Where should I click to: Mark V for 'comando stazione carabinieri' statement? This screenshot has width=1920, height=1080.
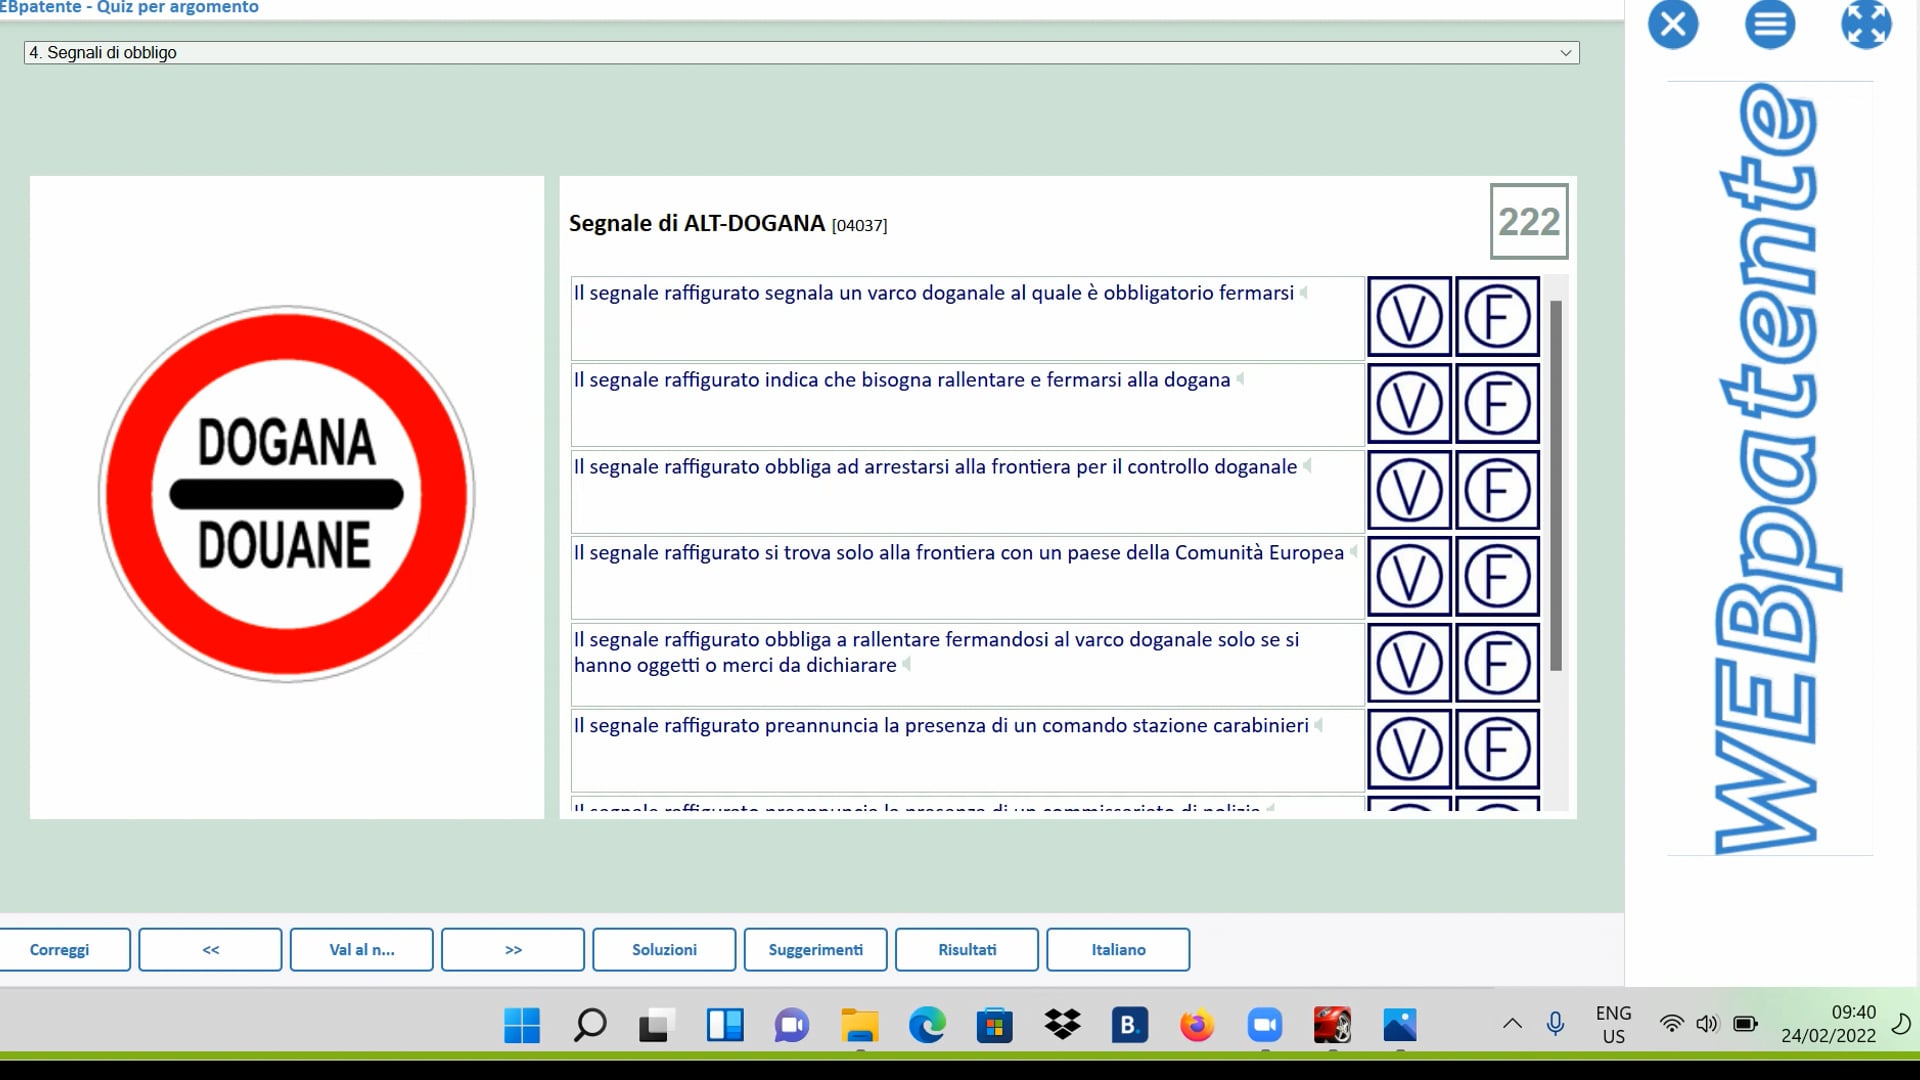[x=1409, y=750]
